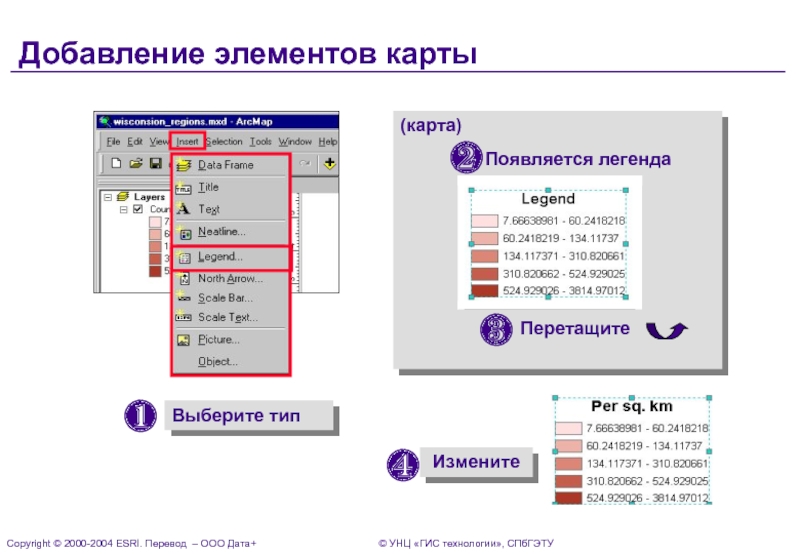800x554 pixels.
Task: Open the Edit menu
Action: pyautogui.click(x=135, y=141)
